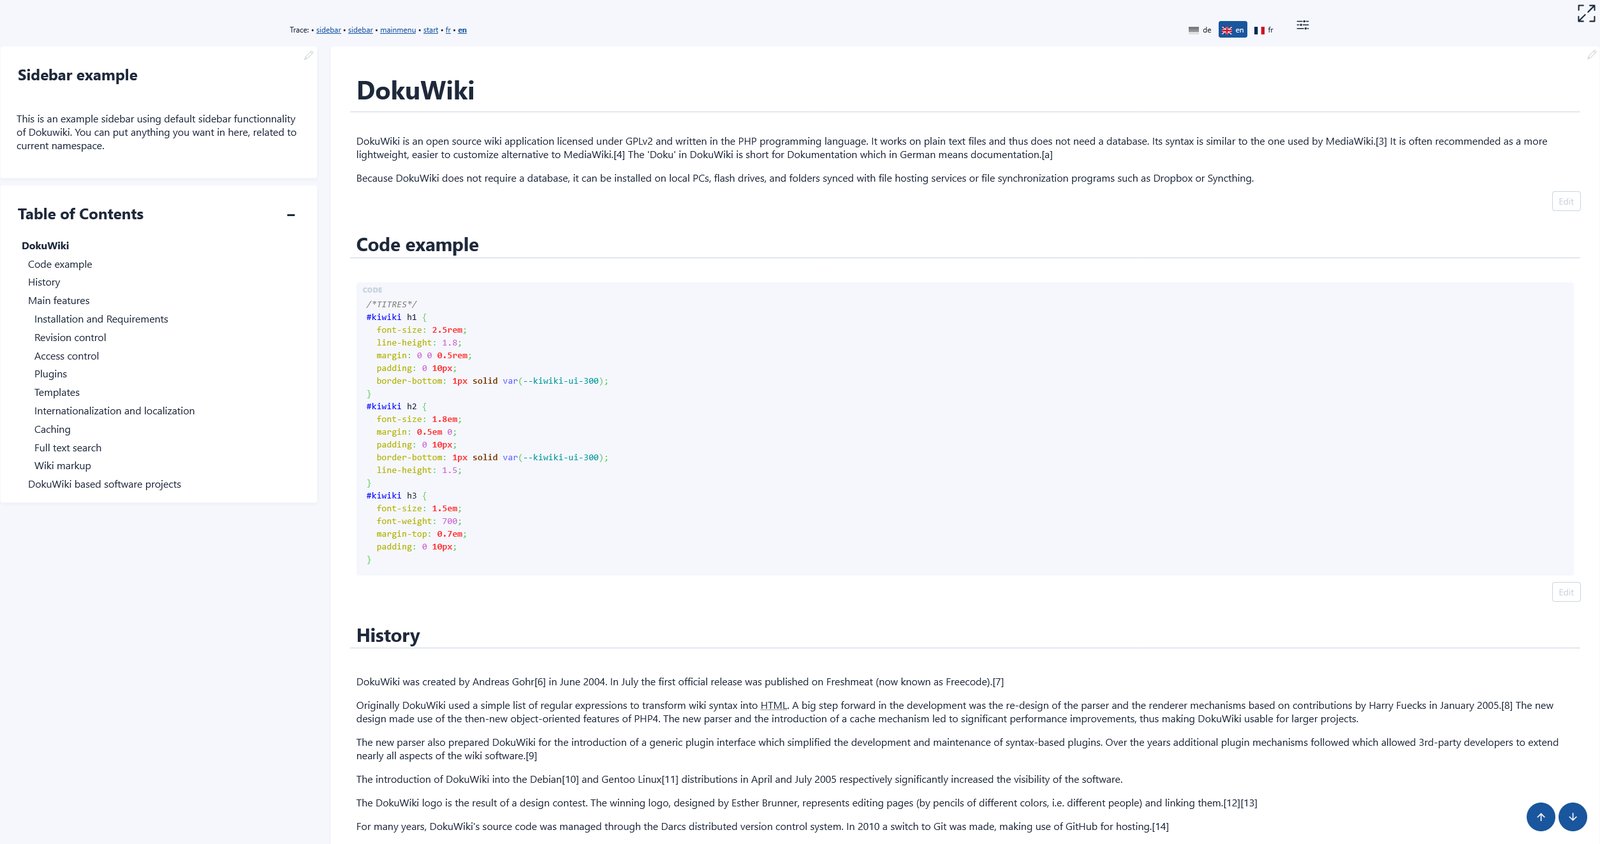The image size is (1600, 844).
Task: Click the scroll to bottom arrow button
Action: (1572, 817)
